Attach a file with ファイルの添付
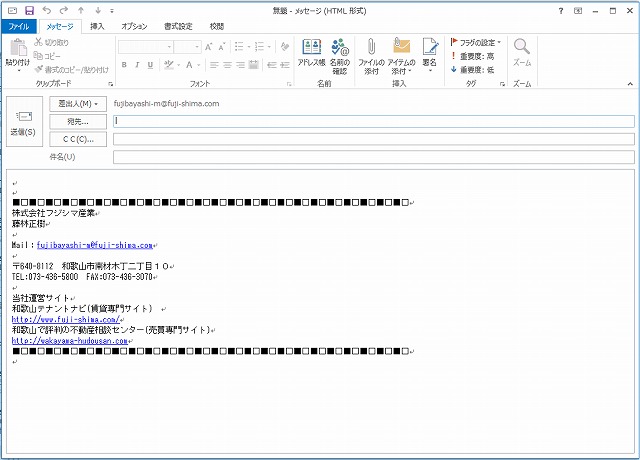The image size is (640, 460). coord(371,54)
